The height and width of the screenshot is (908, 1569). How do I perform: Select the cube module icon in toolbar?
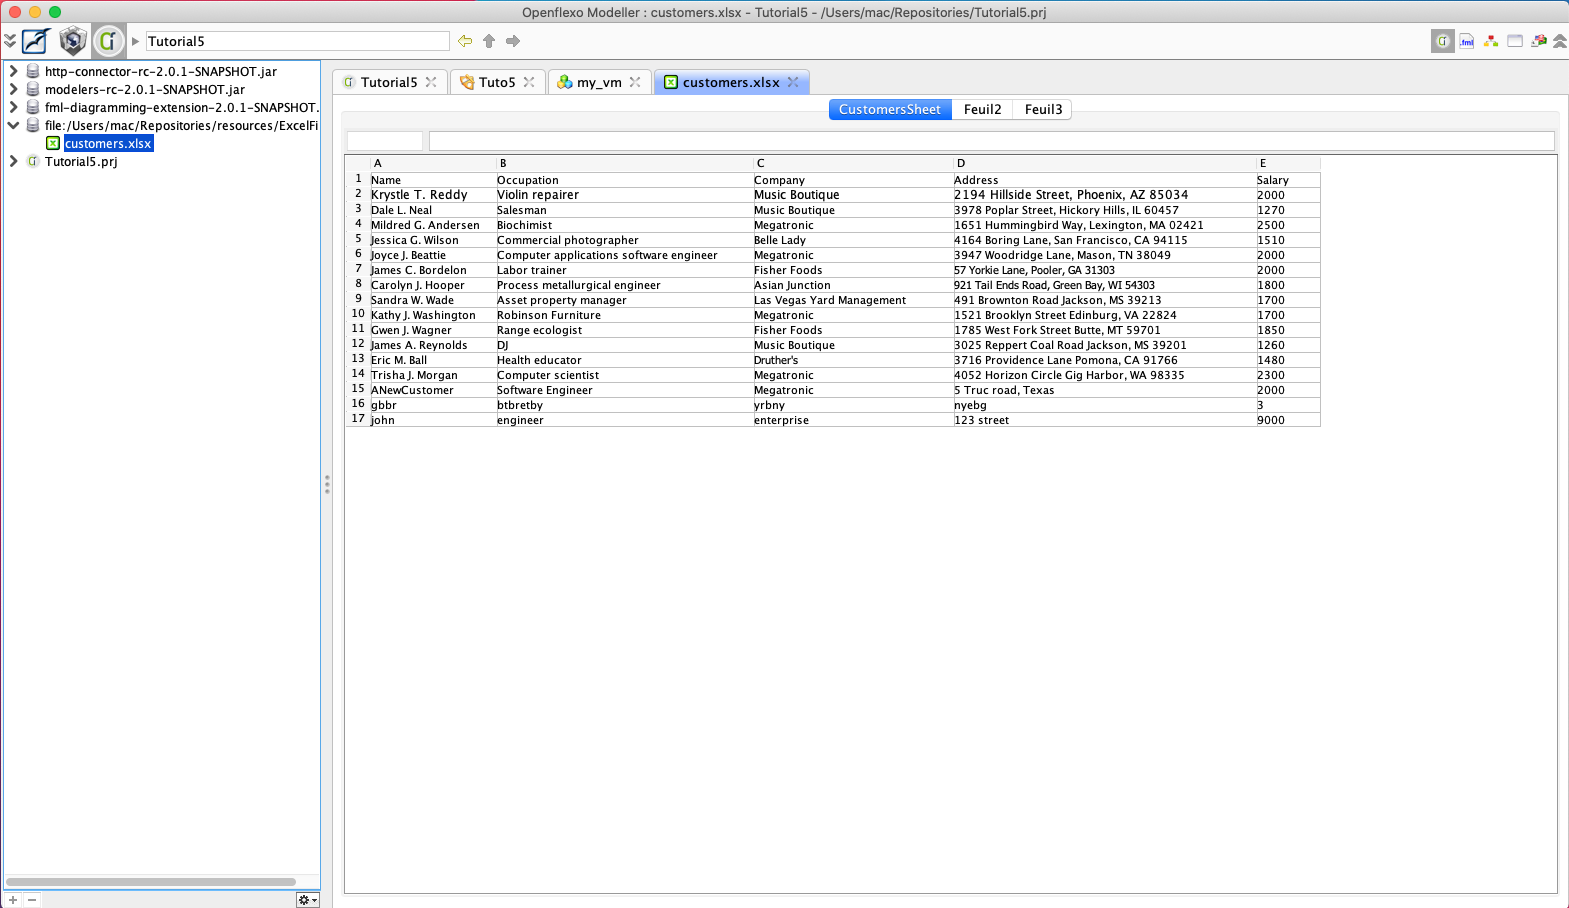73,41
